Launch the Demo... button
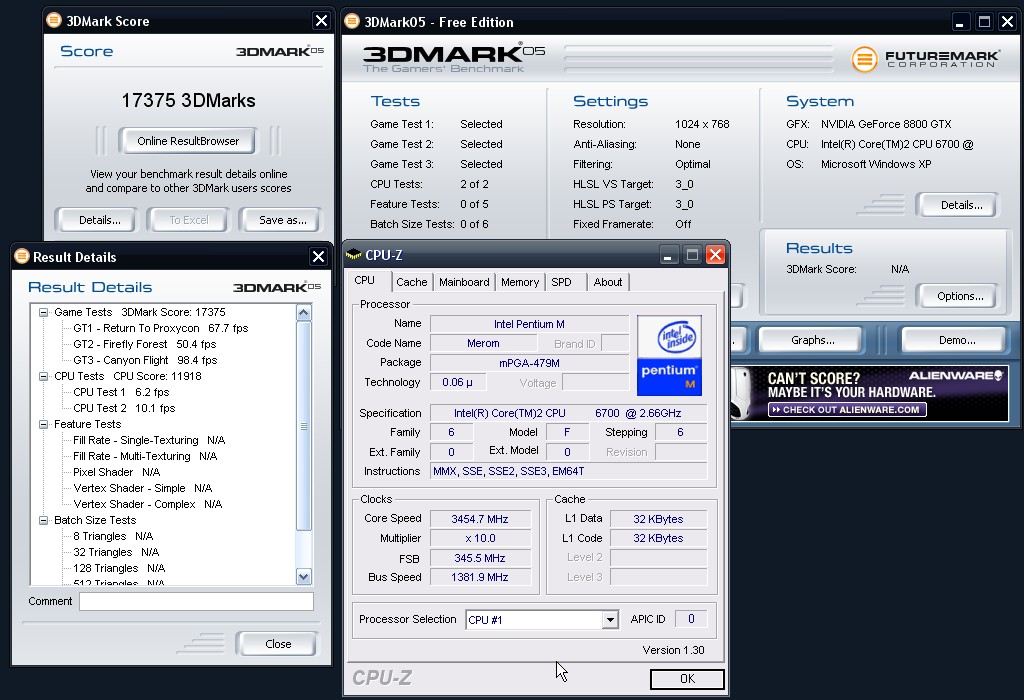The image size is (1024, 700). 956,340
